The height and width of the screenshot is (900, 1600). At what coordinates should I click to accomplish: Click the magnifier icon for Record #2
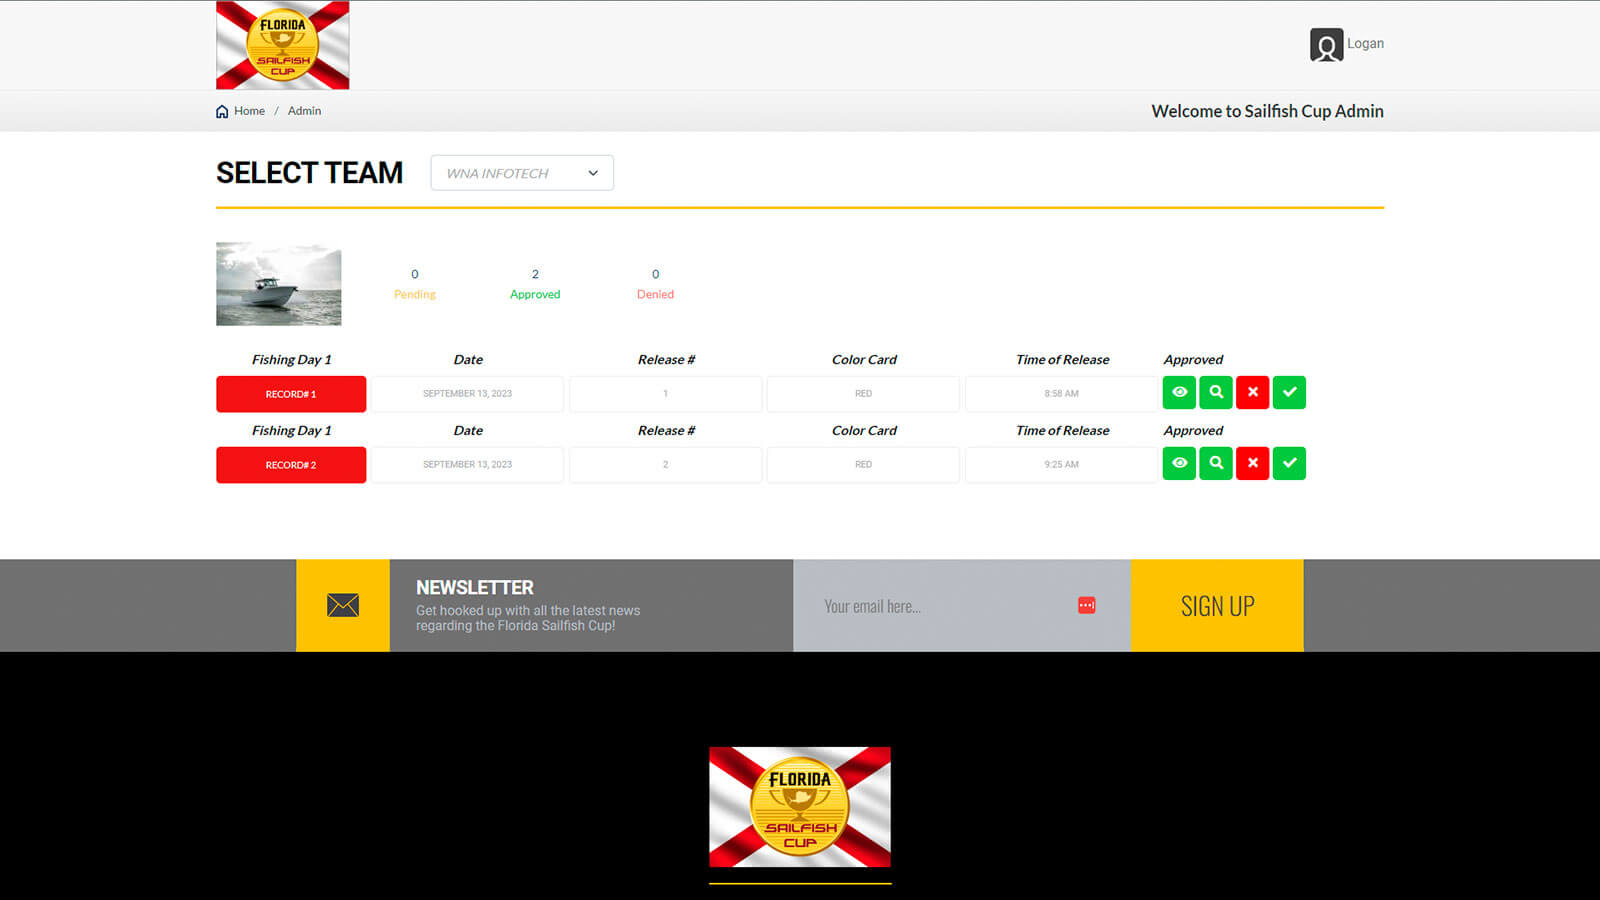click(x=1216, y=464)
